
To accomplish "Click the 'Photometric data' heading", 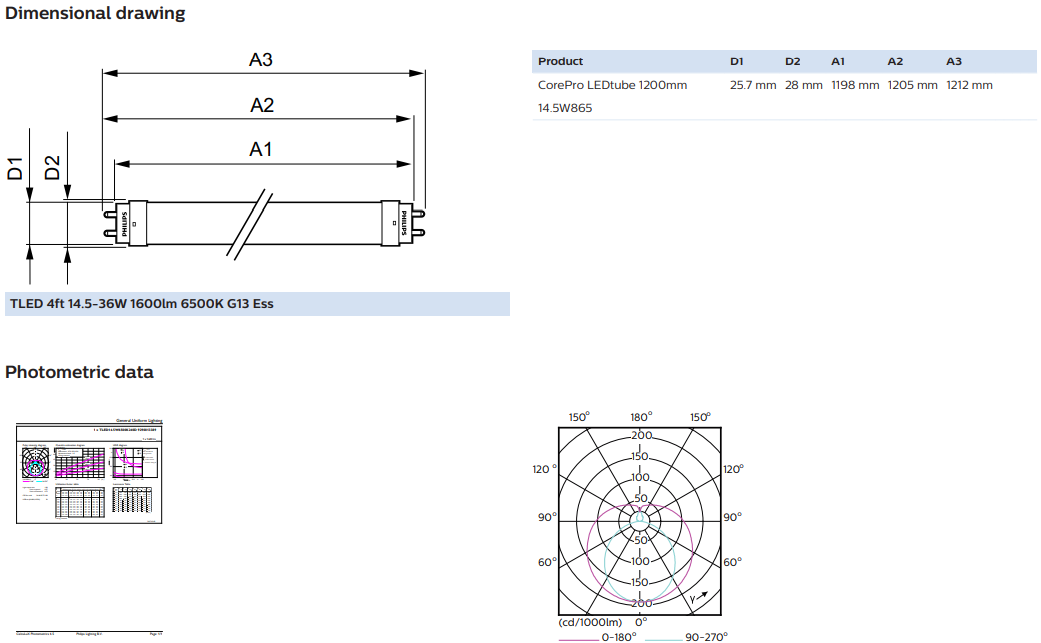I will tap(79, 372).
